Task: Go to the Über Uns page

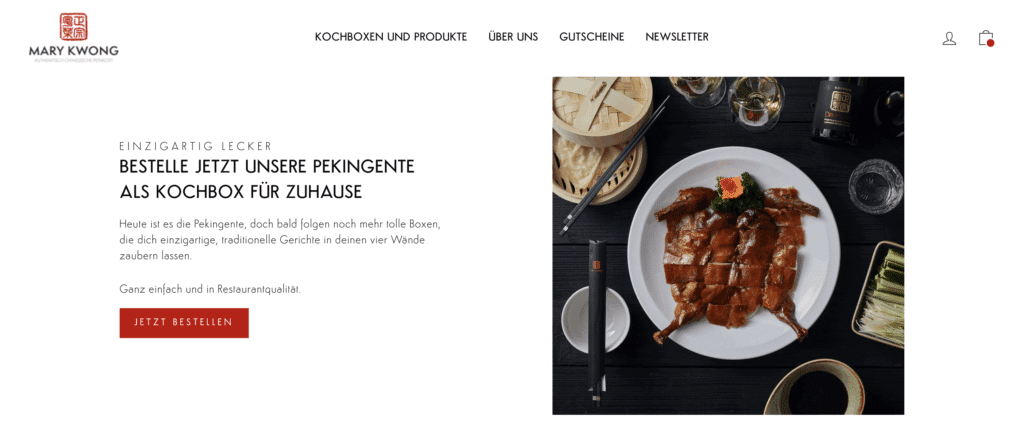Action: click(x=513, y=37)
